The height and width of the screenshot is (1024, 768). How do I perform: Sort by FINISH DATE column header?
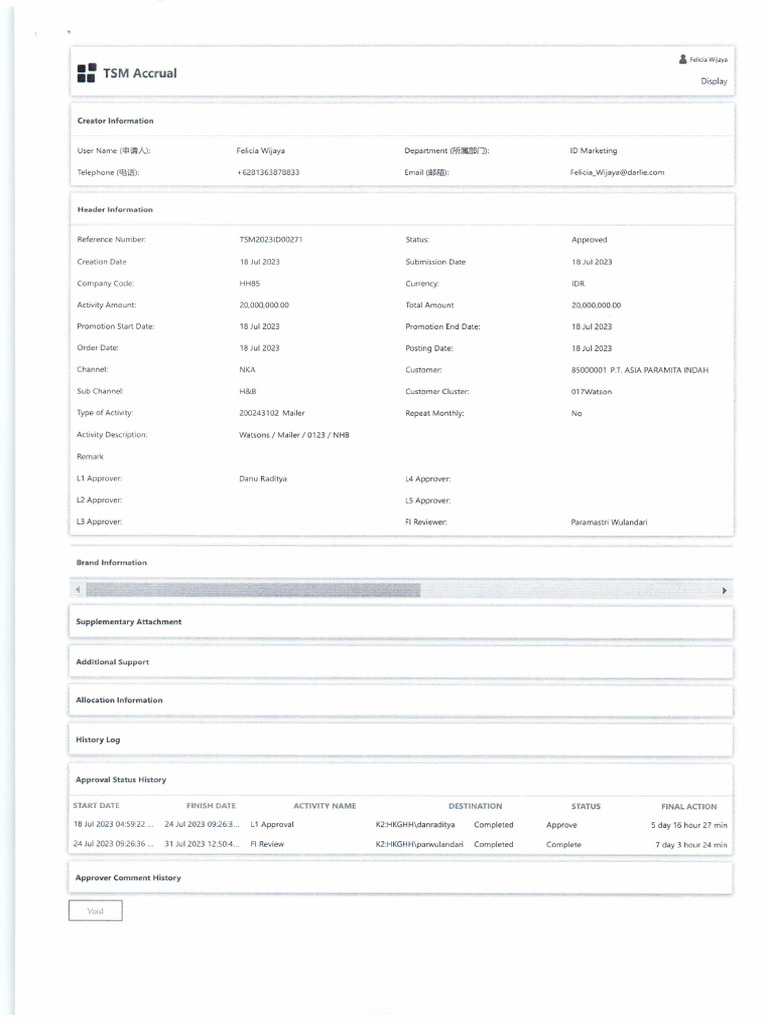coord(211,806)
